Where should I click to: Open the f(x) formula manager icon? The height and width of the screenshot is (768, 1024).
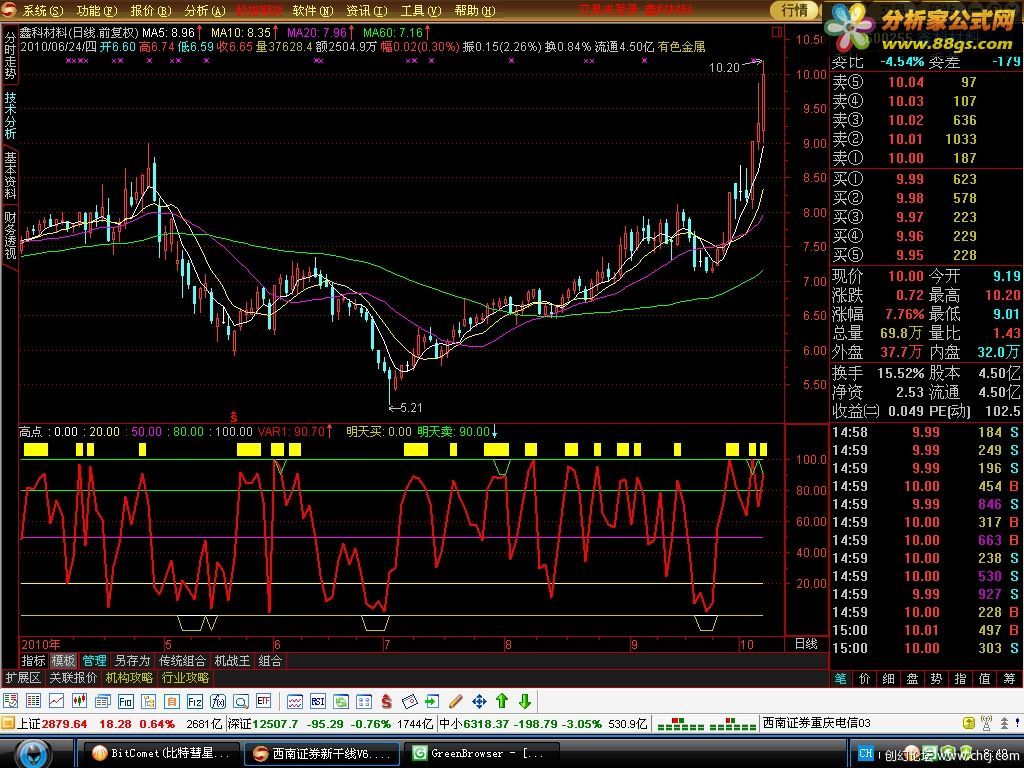coord(217,701)
